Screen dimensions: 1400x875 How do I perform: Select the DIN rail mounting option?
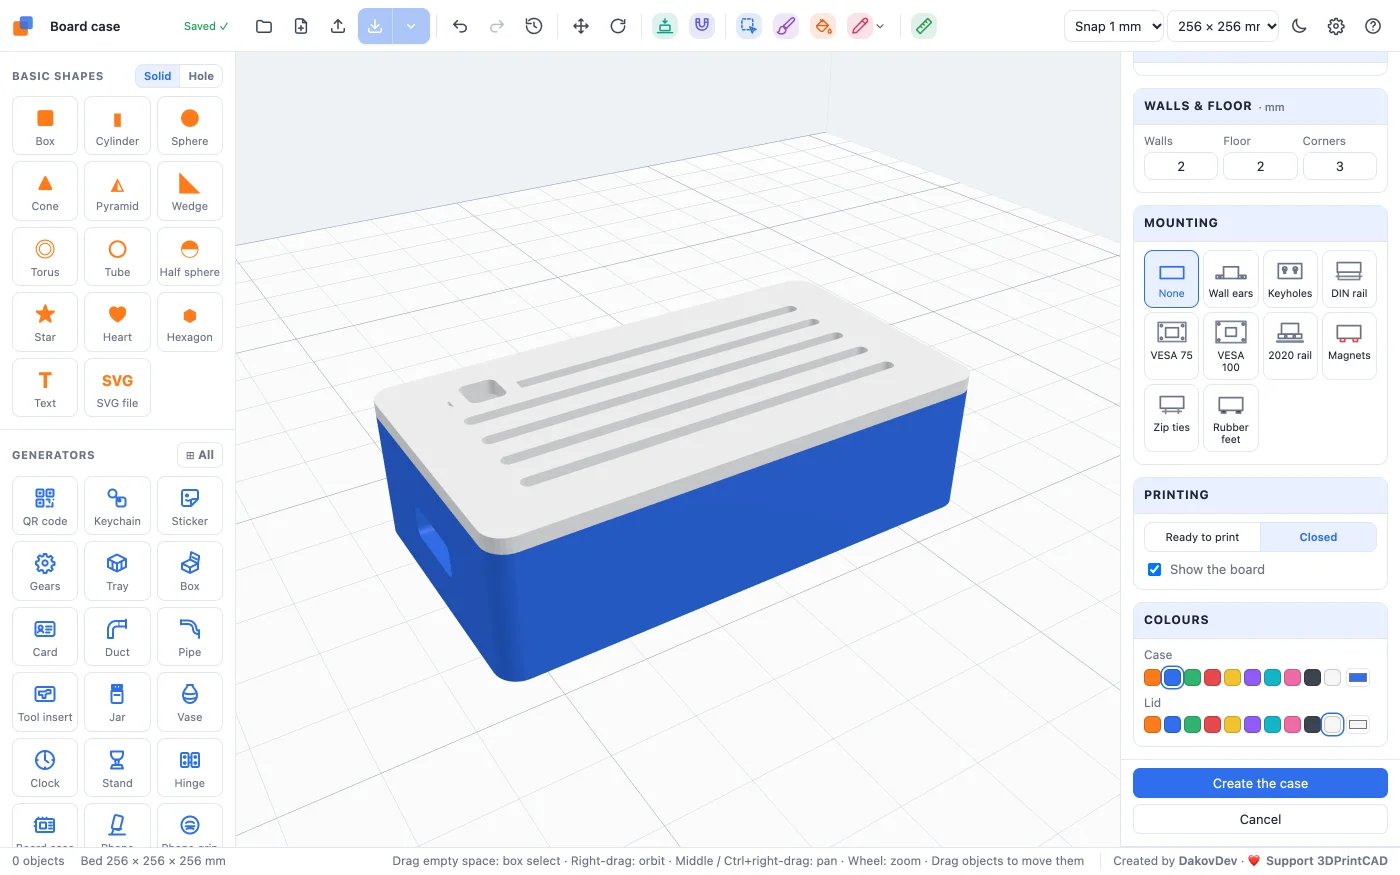click(1349, 278)
